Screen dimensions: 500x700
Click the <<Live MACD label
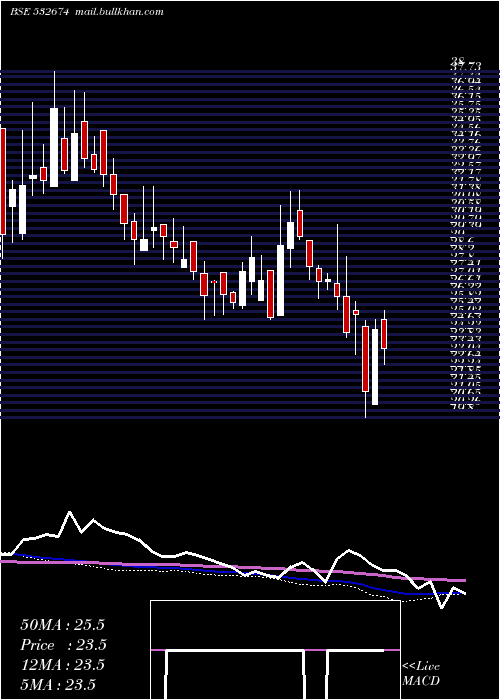click(x=421, y=674)
